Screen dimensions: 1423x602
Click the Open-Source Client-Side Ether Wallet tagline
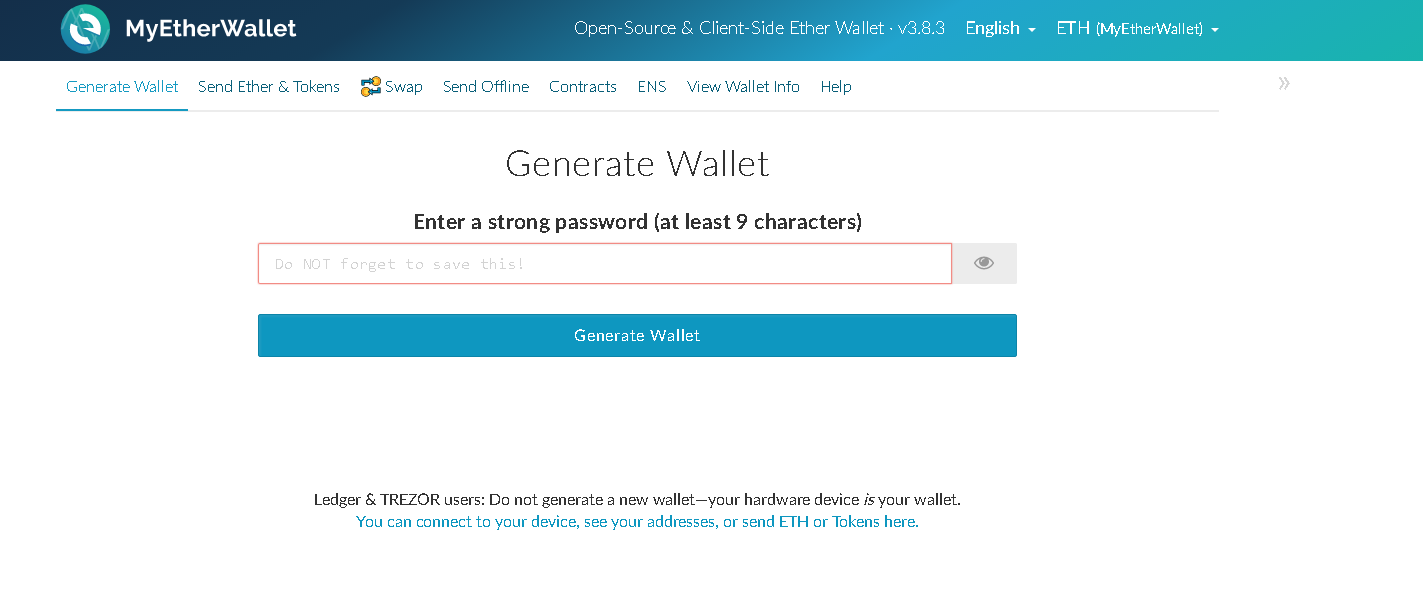click(759, 29)
